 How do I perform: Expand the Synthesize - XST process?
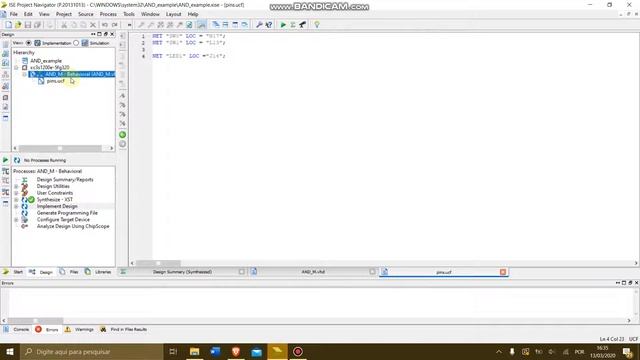16,200
